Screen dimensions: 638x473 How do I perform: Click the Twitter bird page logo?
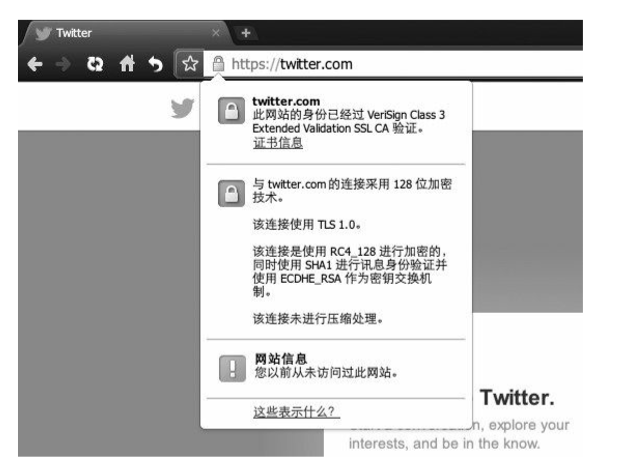pyautogui.click(x=182, y=108)
